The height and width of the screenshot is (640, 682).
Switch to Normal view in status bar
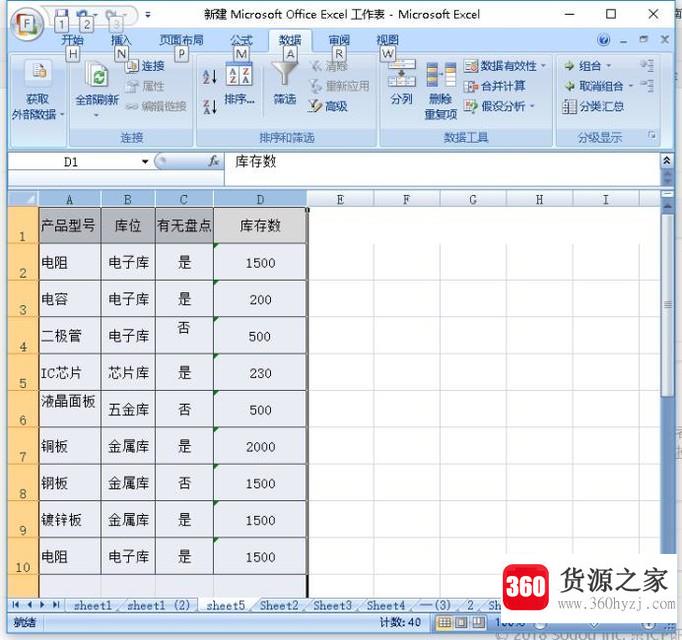point(445,623)
